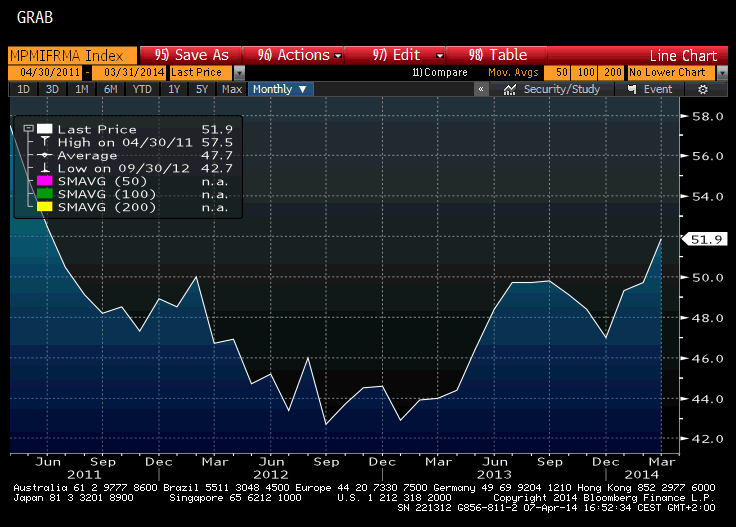736x527 pixels.
Task: Collapse the legend box toggle
Action: click(28, 129)
